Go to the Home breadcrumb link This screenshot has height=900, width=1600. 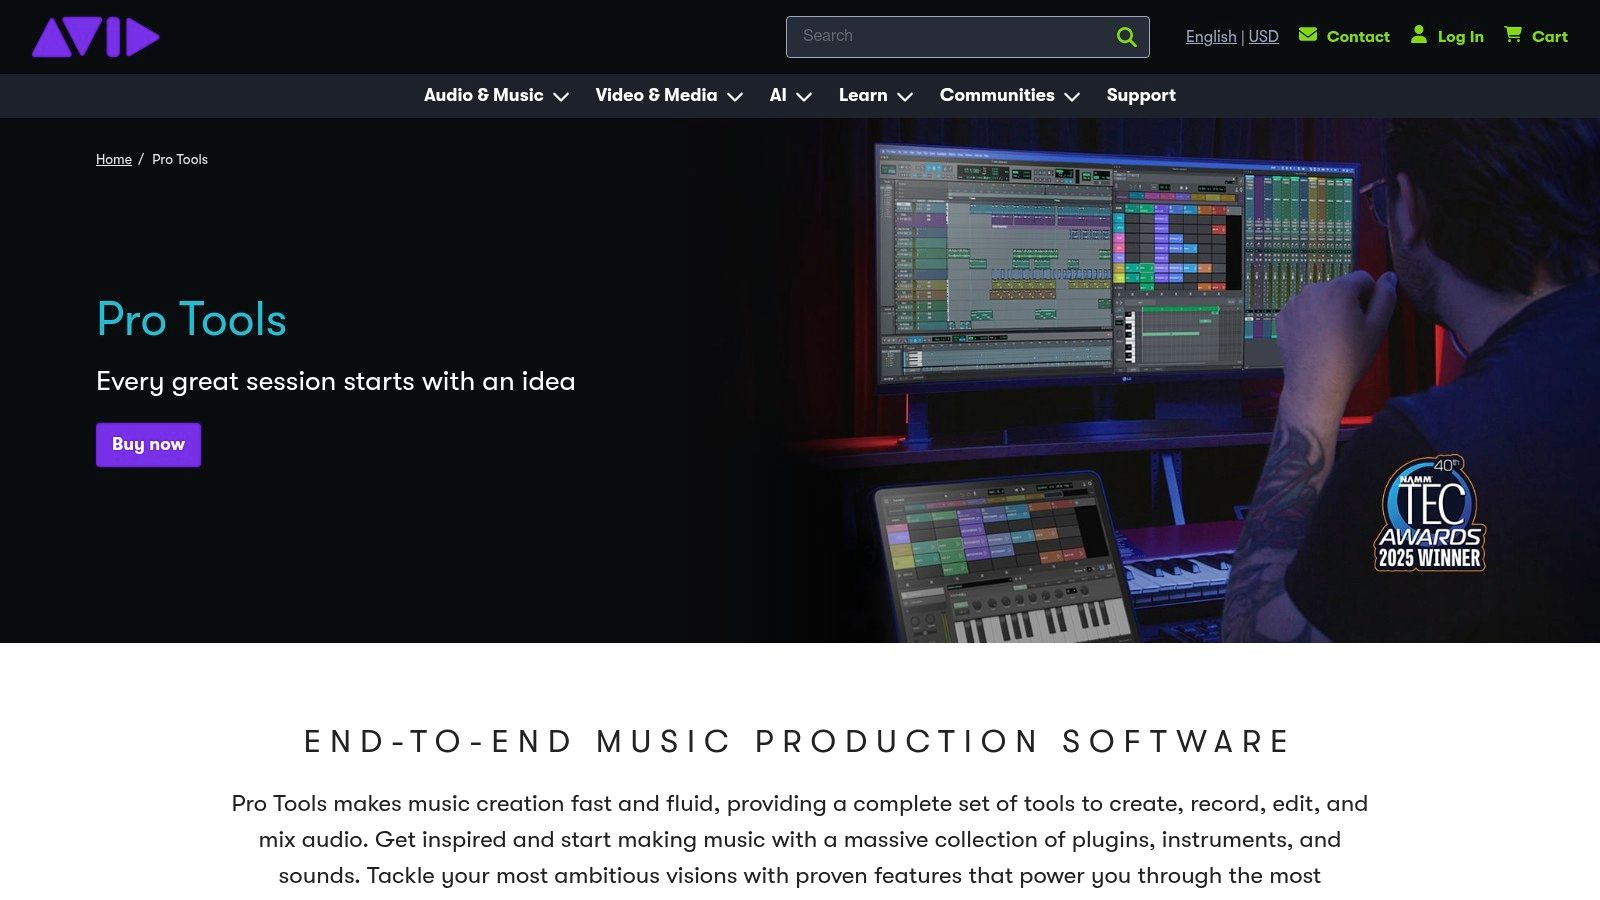click(x=114, y=159)
